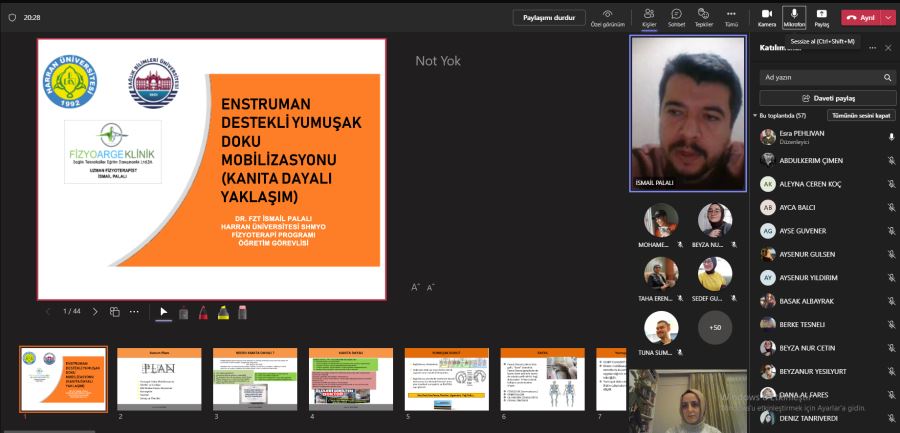Mute the Mikrofon button
The height and width of the screenshot is (433, 900).
(x=794, y=17)
